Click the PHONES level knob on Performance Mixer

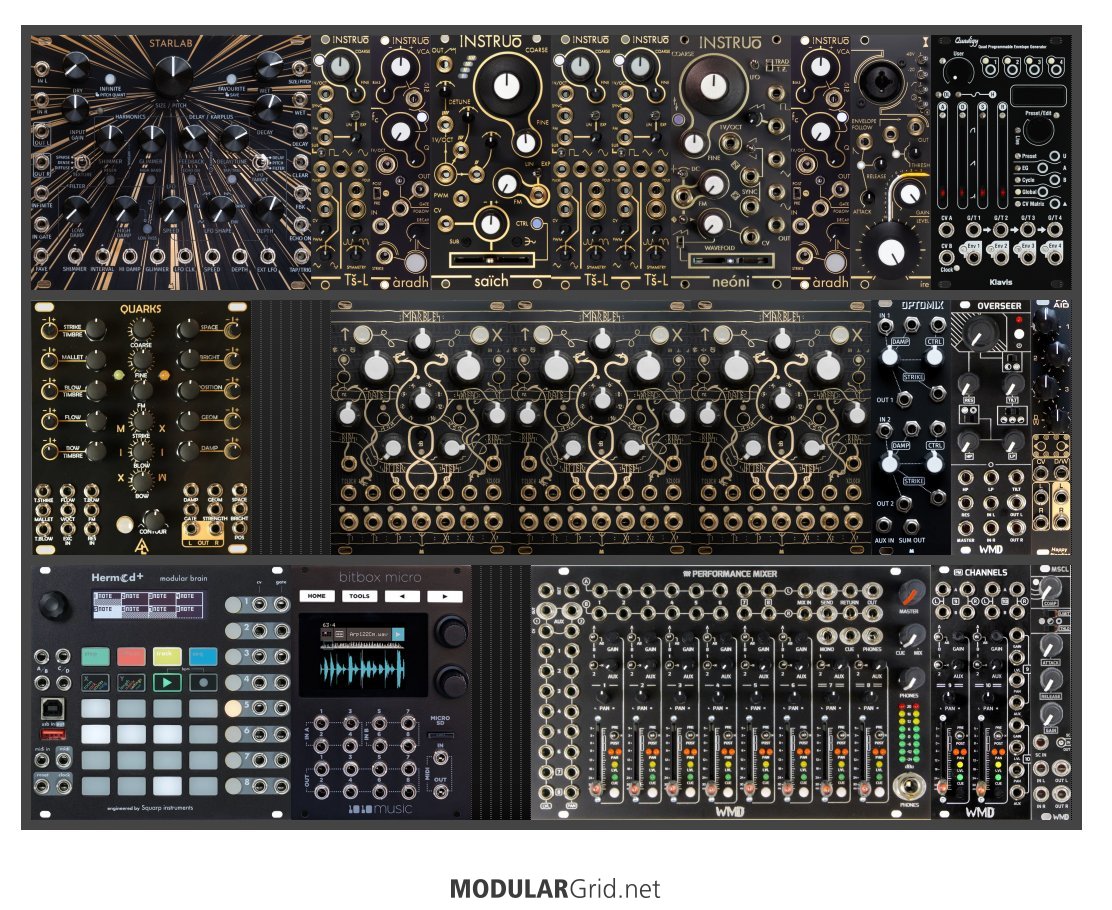pos(911,679)
